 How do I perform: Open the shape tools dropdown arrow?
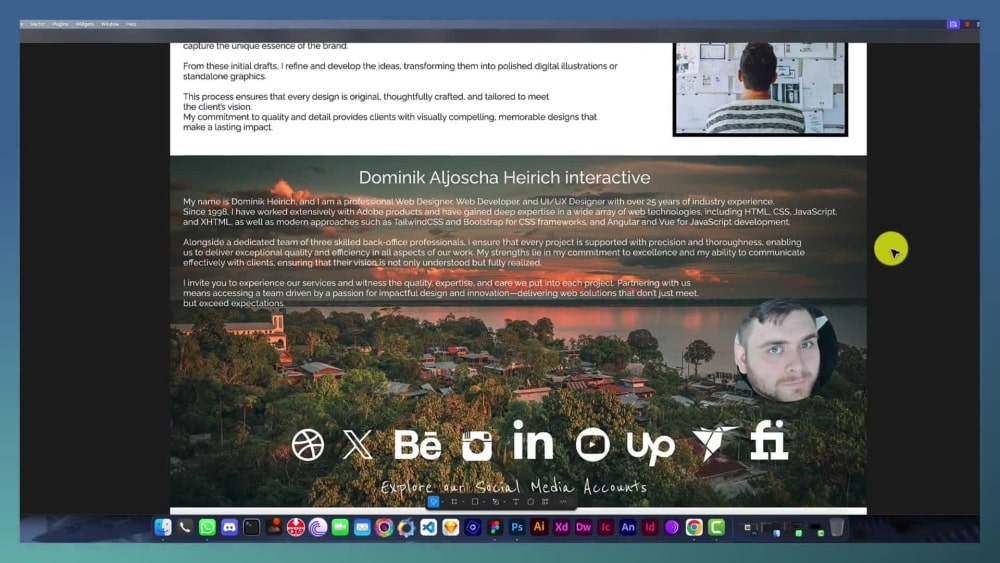484,502
